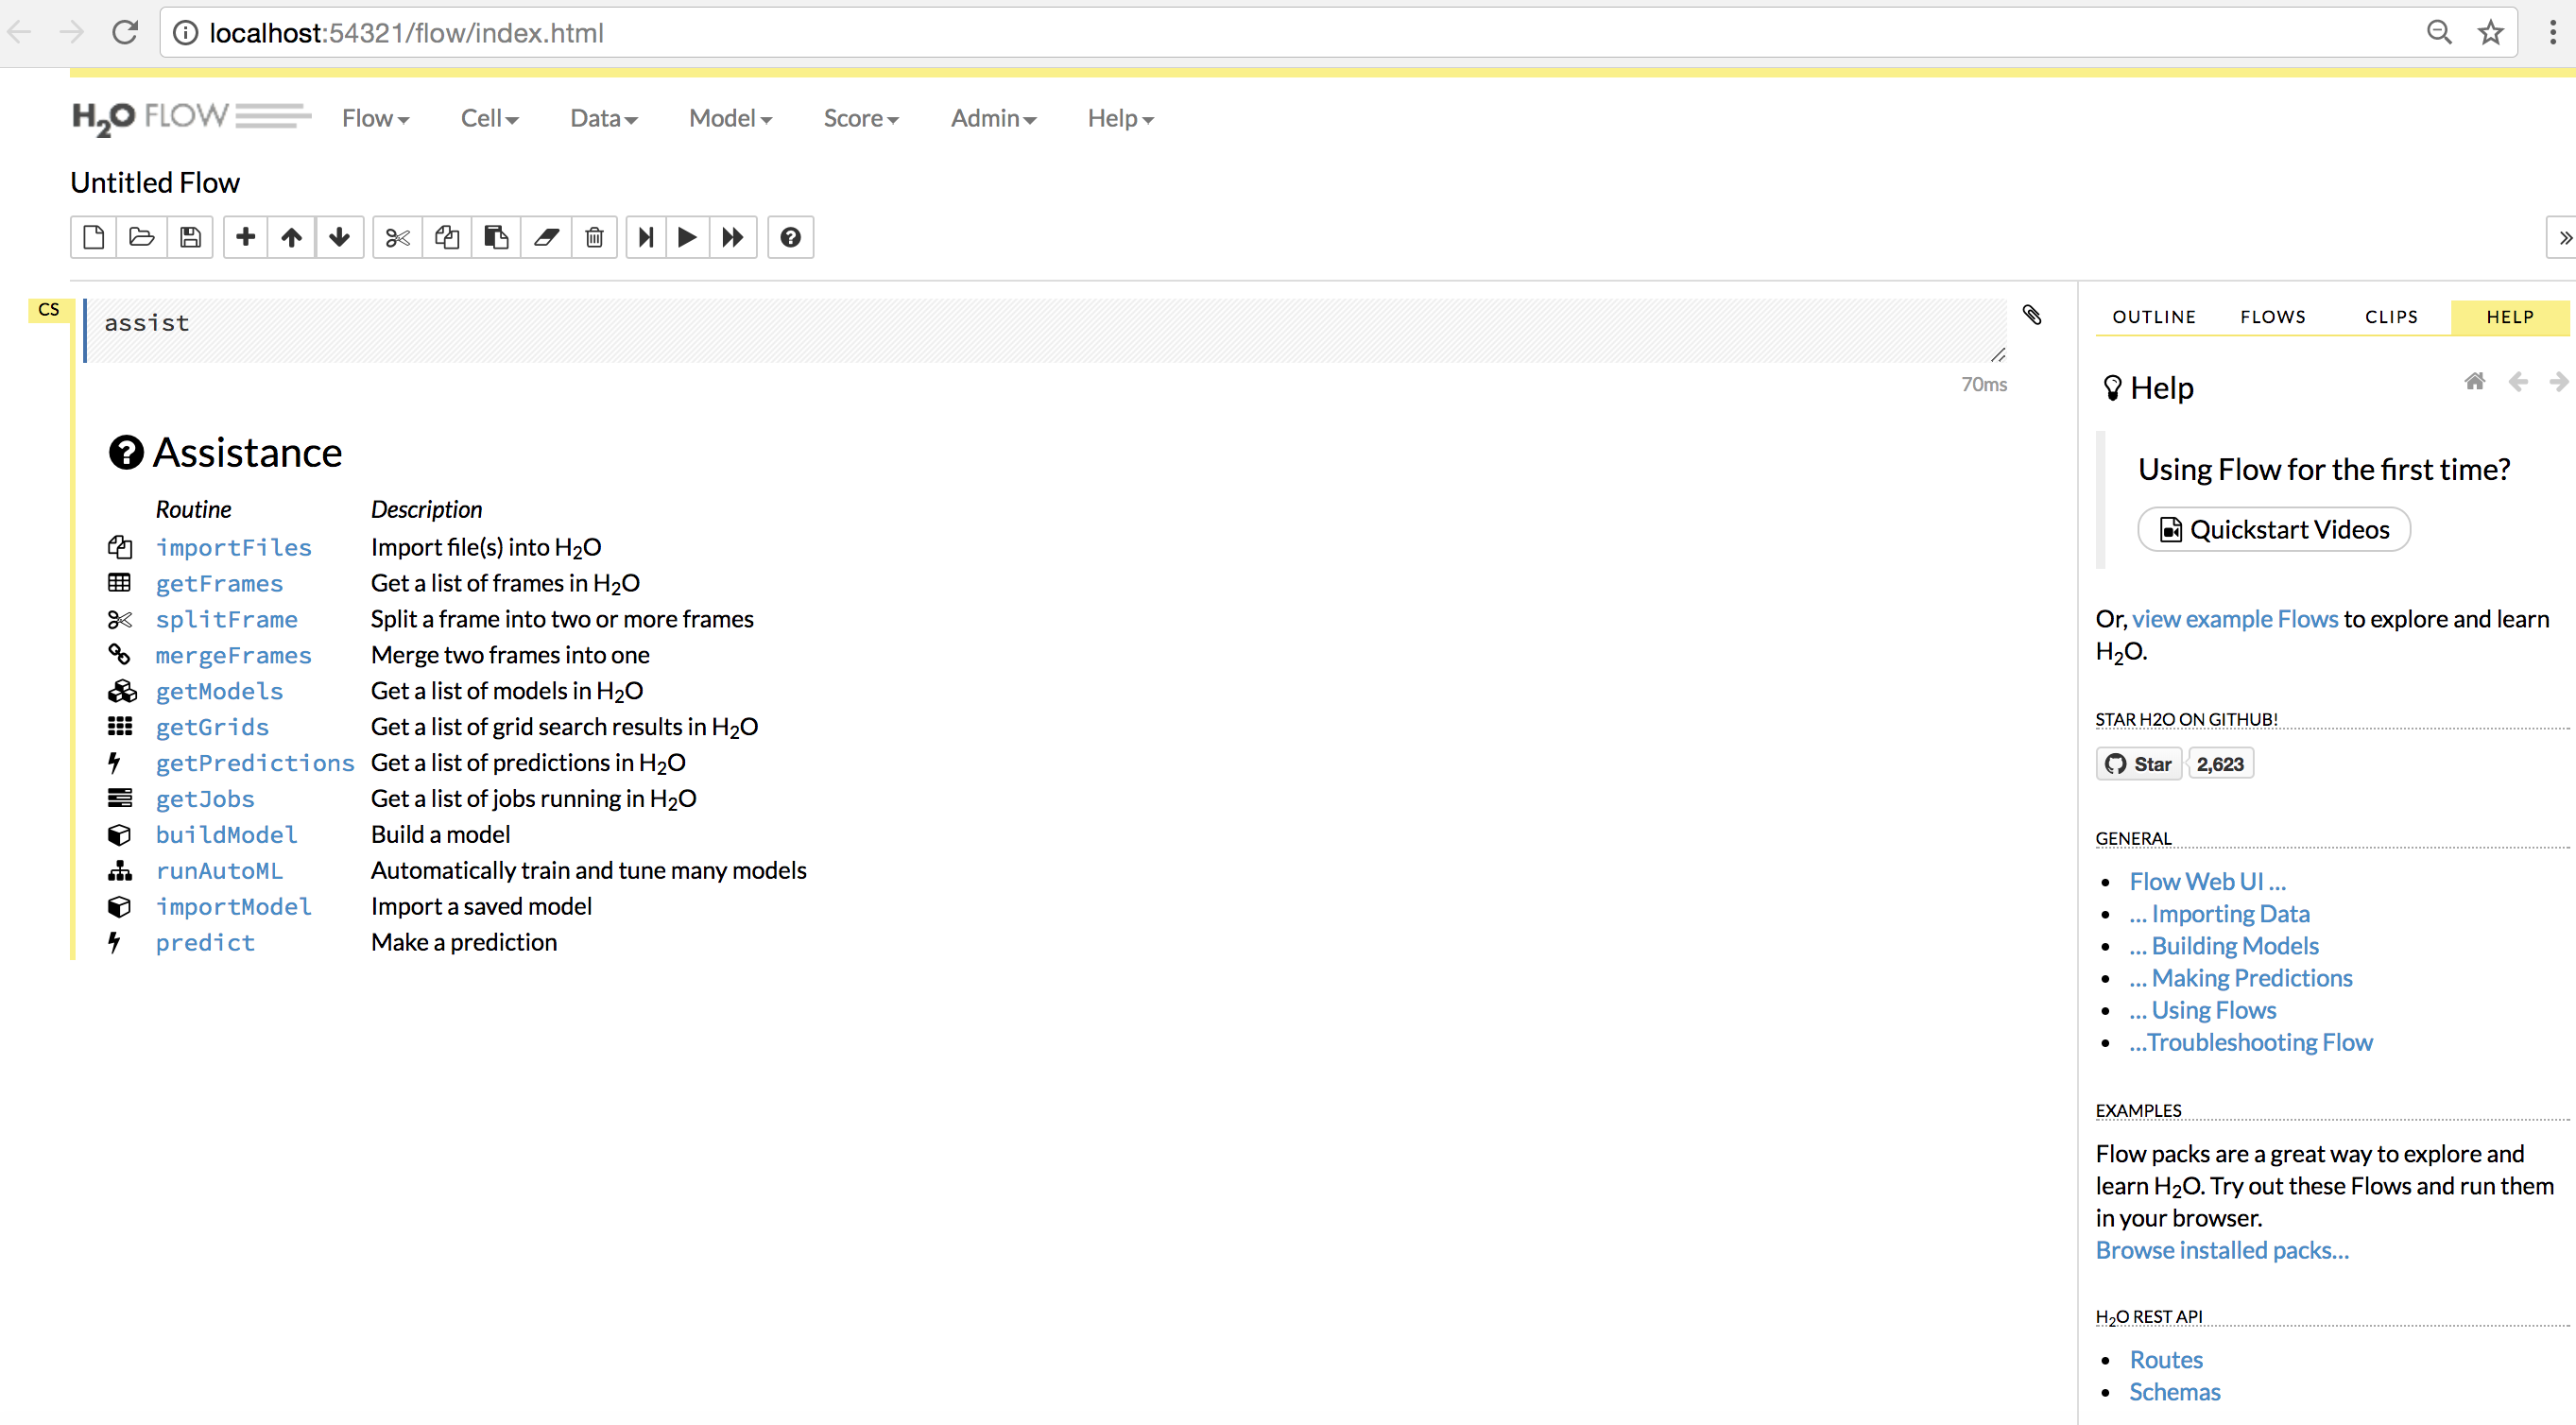Click the Open Flow folder icon

[142, 237]
